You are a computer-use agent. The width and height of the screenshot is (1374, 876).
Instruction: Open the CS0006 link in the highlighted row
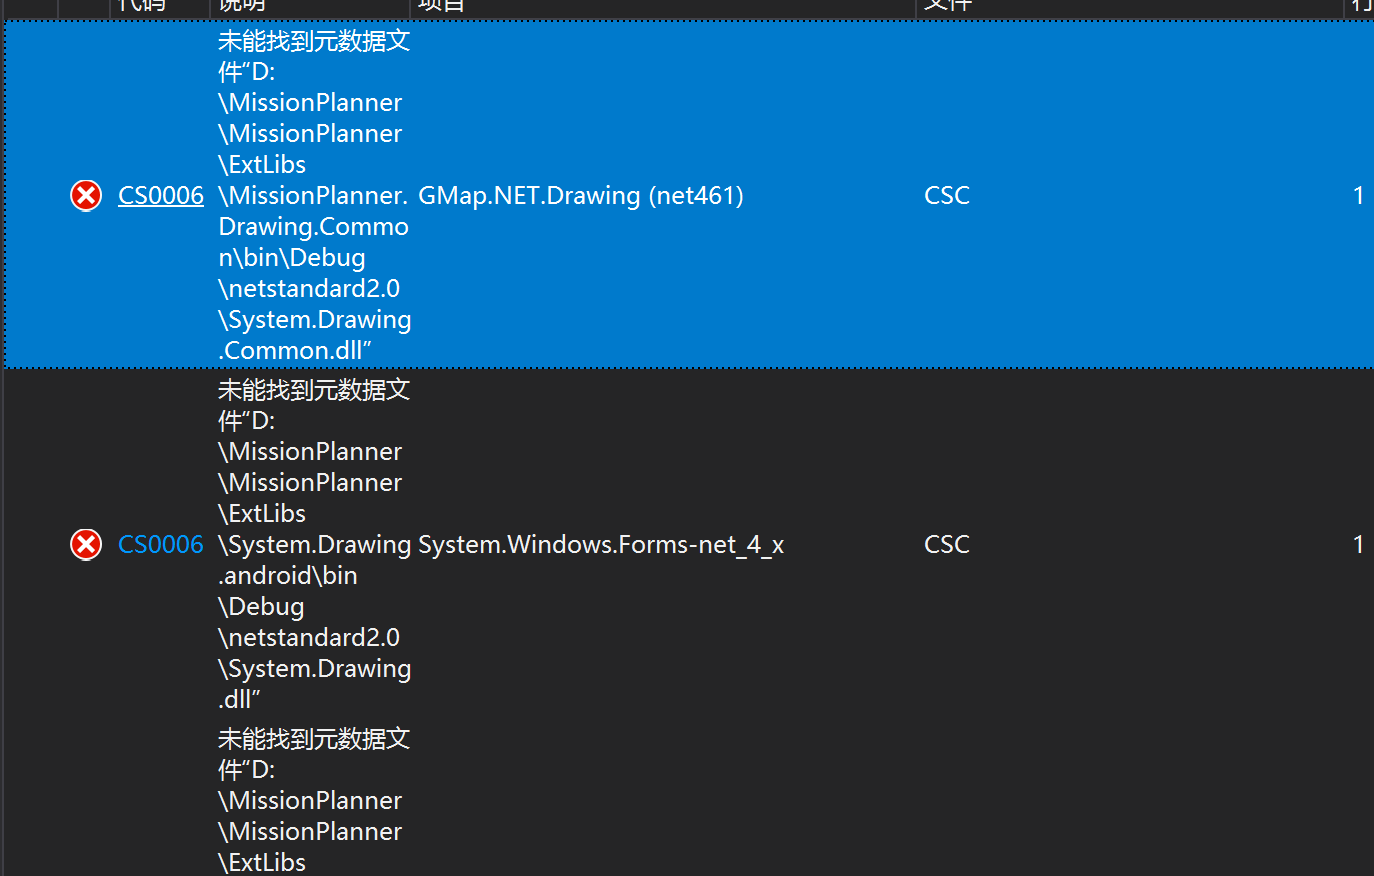point(161,196)
